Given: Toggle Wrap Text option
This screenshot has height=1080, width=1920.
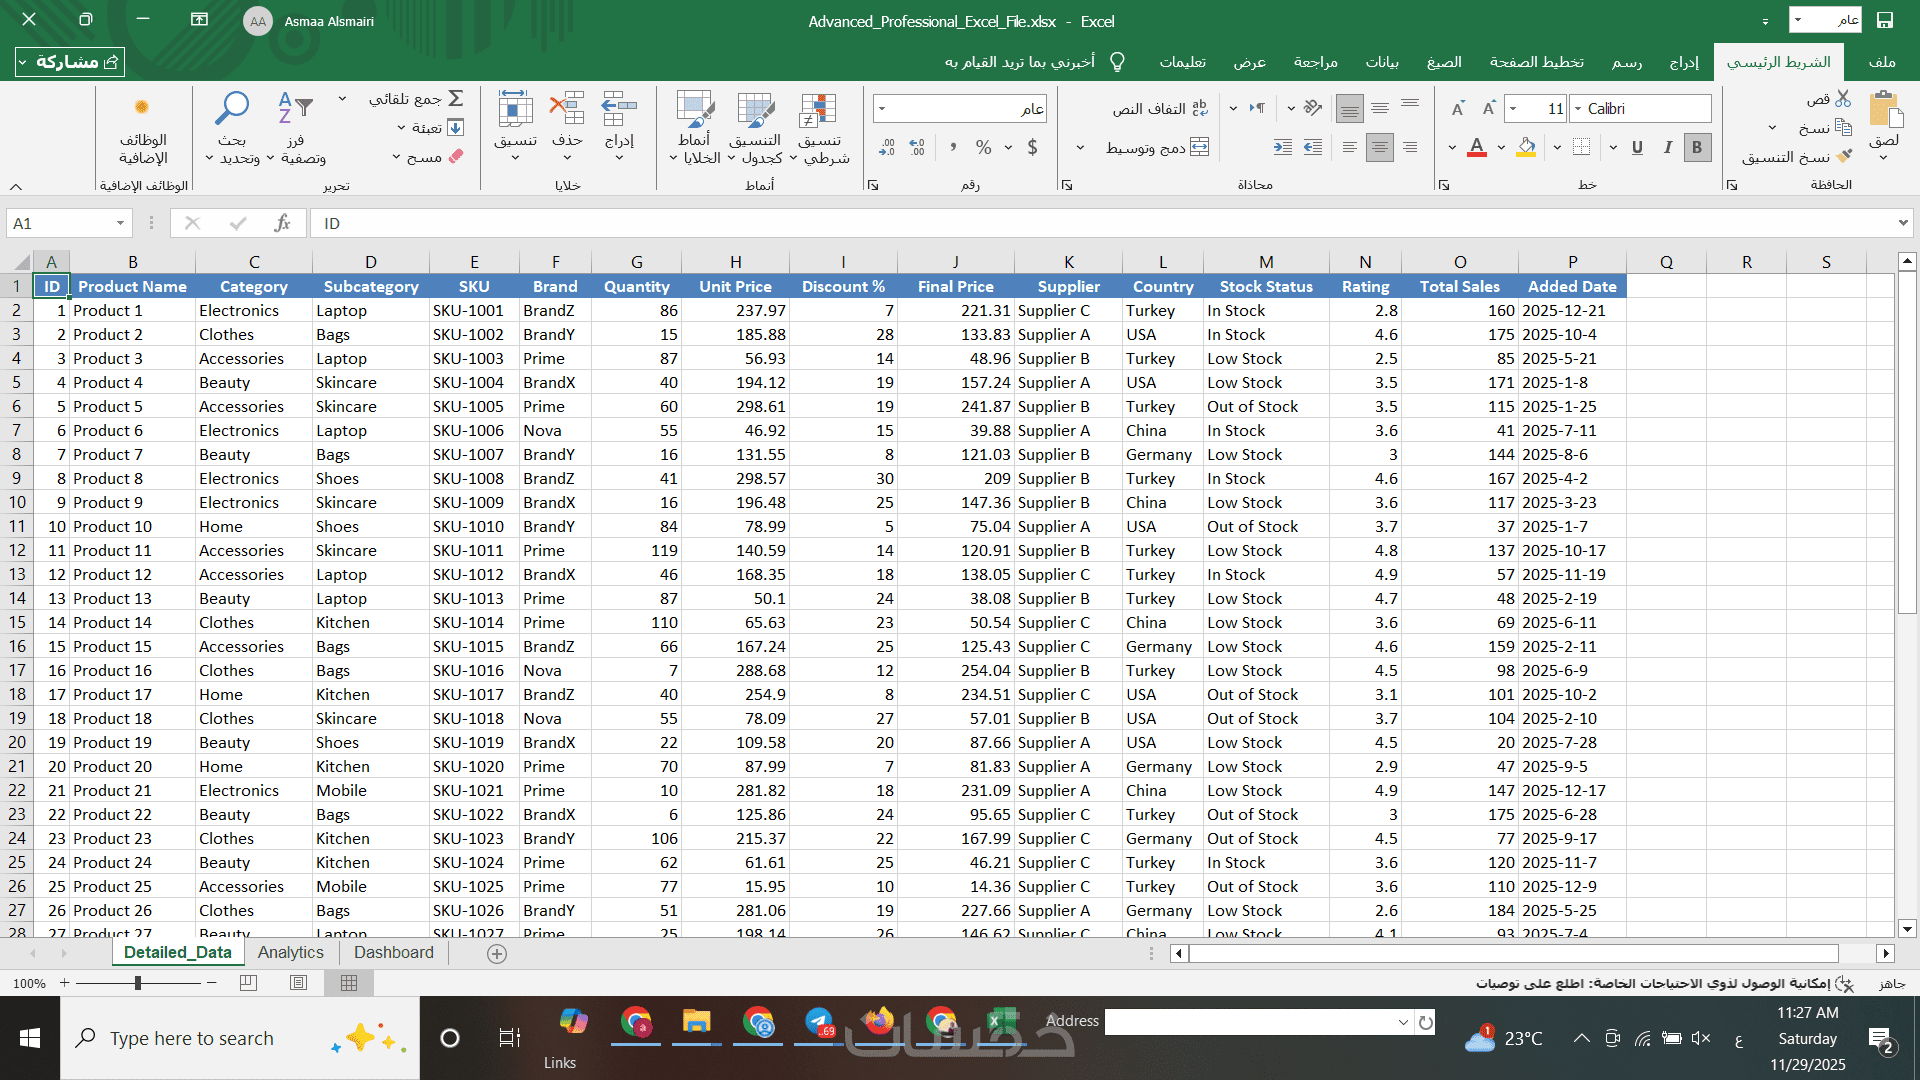Looking at the screenshot, I should tap(1160, 108).
